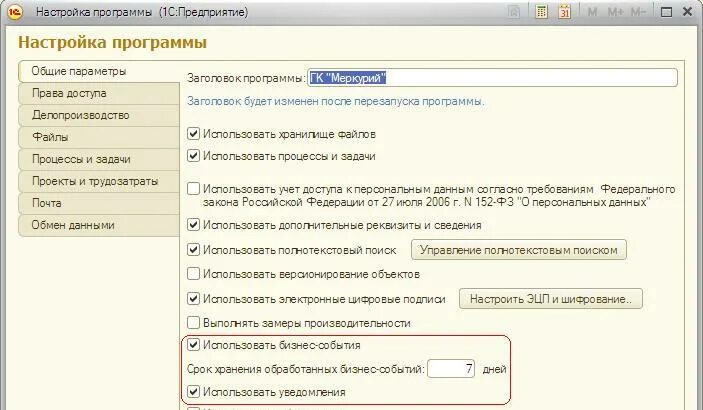Click the M+ memory add button

pos(615,12)
